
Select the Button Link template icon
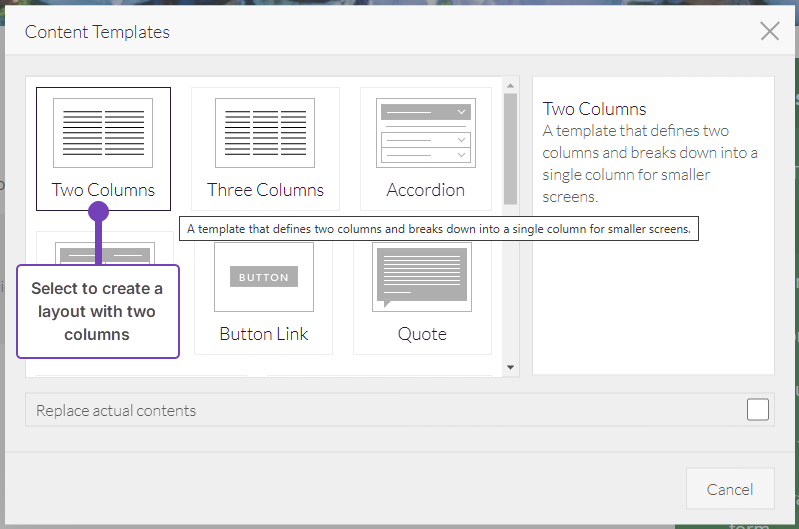point(264,277)
